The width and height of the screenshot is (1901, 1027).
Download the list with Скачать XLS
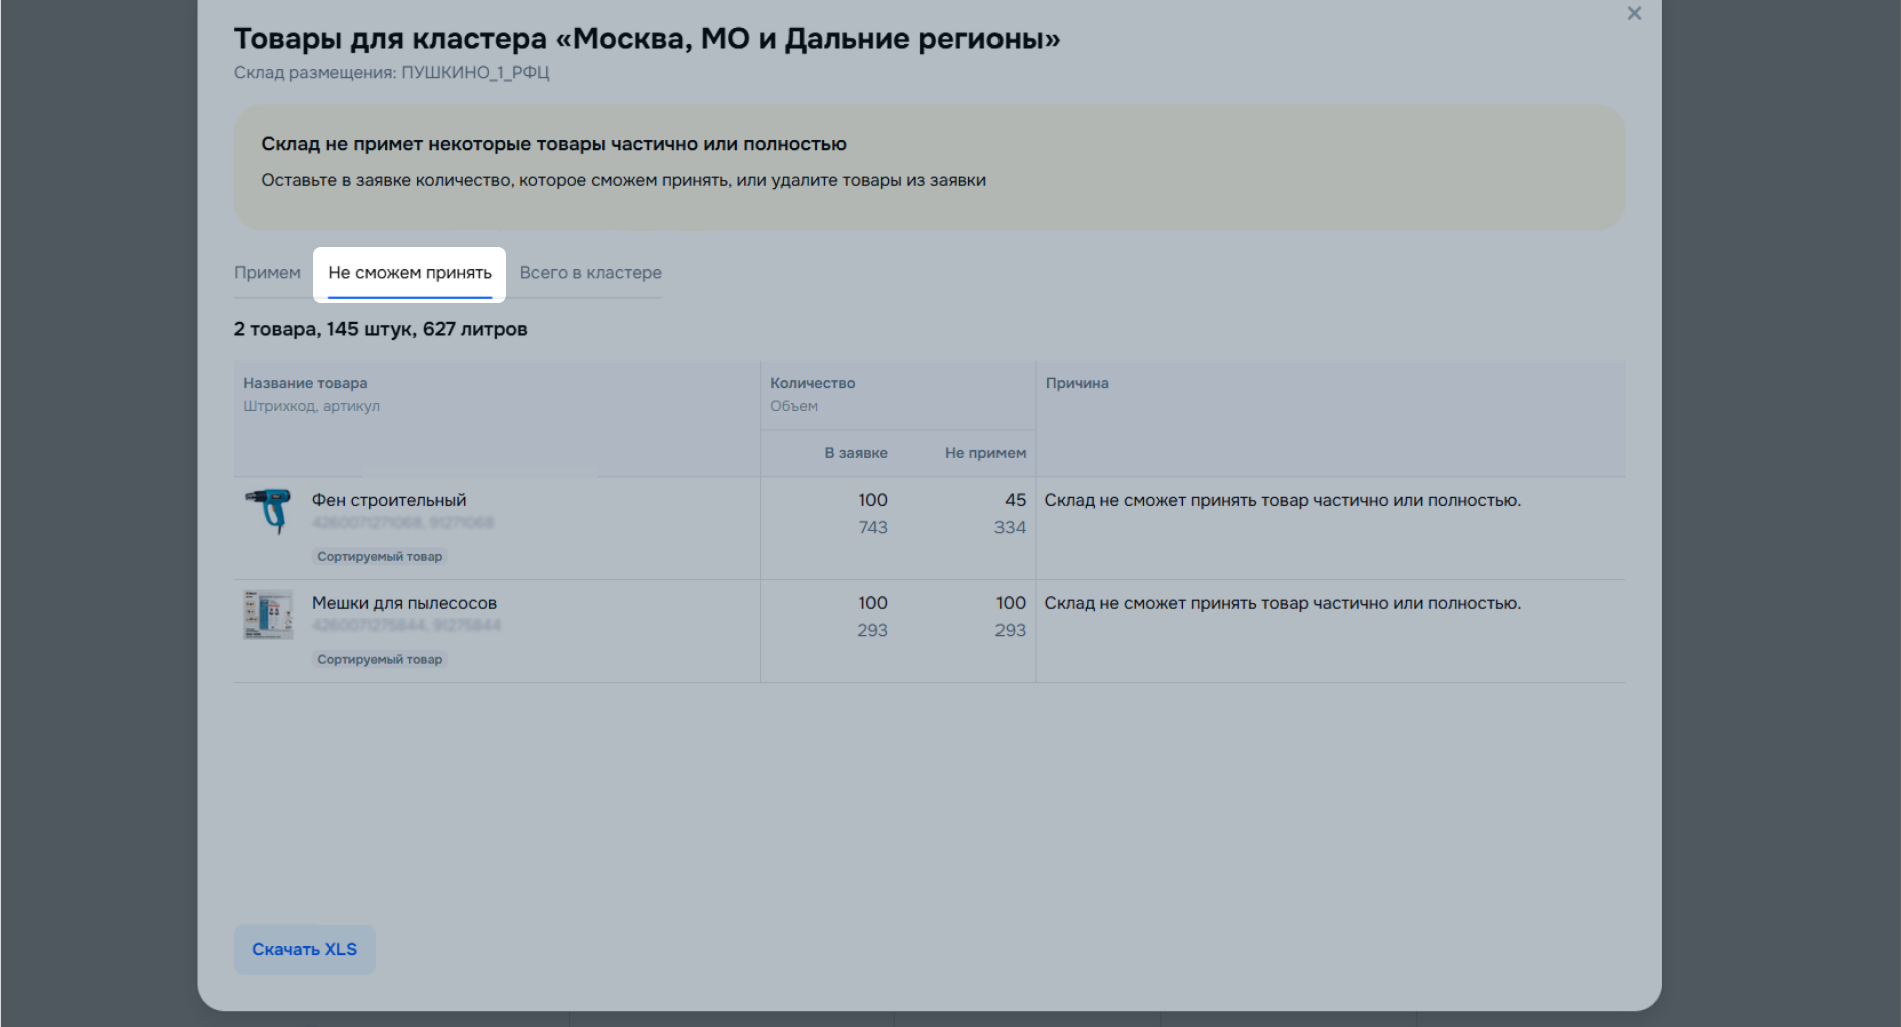coord(304,949)
